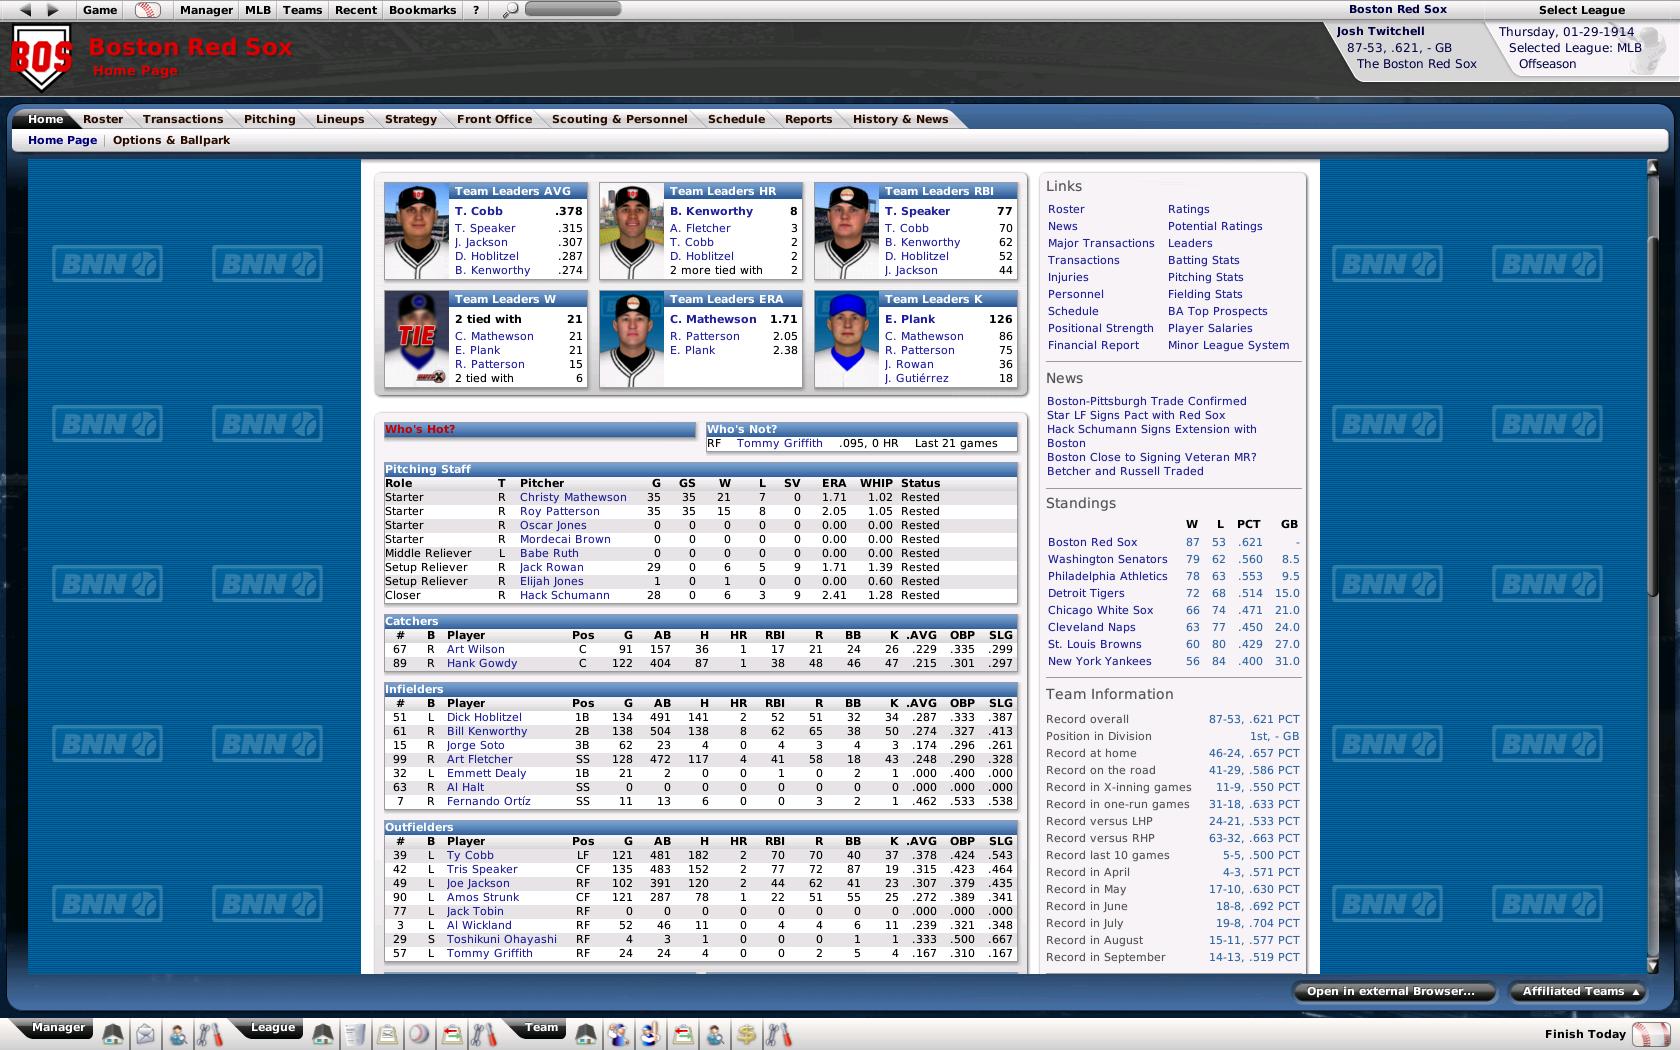Open the Teams menu
1680x1050 pixels.
click(x=302, y=10)
